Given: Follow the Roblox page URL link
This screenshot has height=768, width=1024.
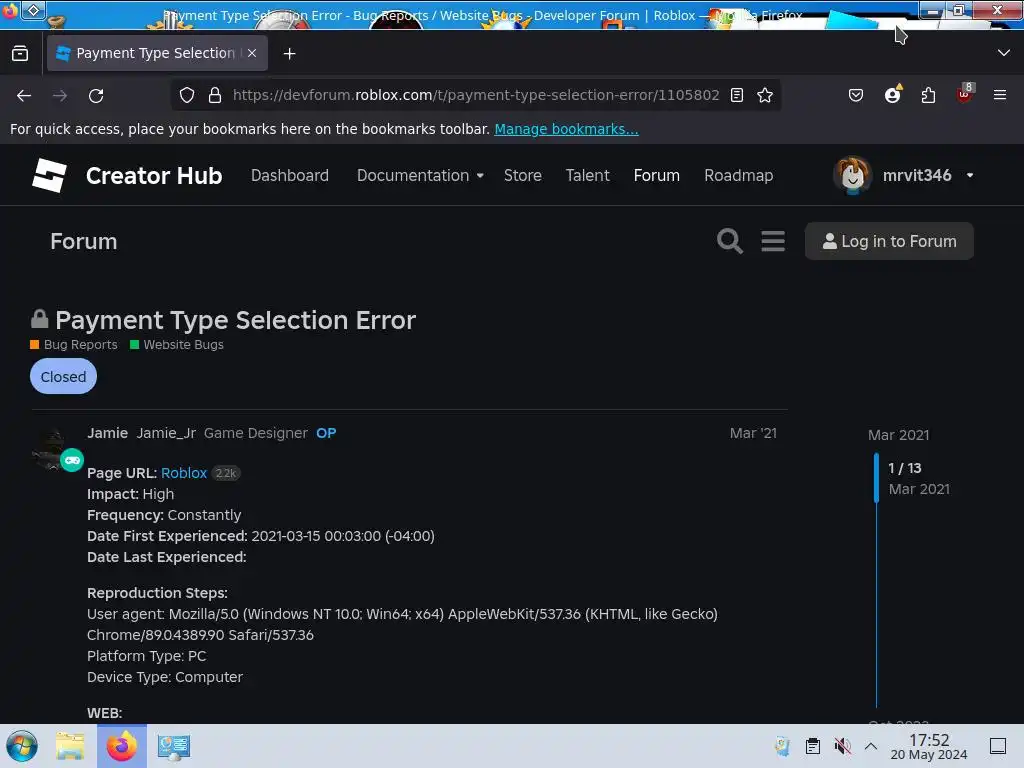Looking at the screenshot, I should tap(184, 473).
